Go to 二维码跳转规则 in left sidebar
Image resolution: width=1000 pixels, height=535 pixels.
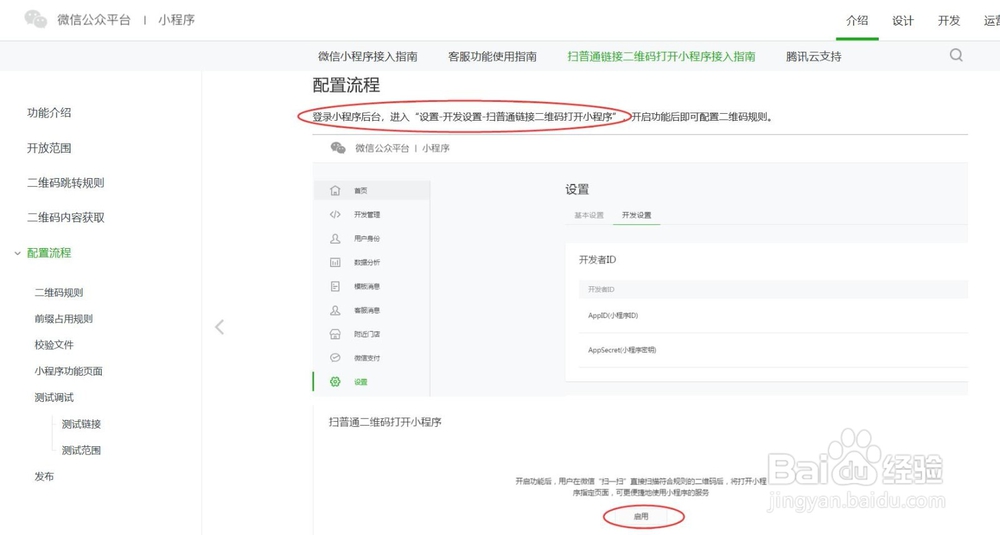click(66, 182)
